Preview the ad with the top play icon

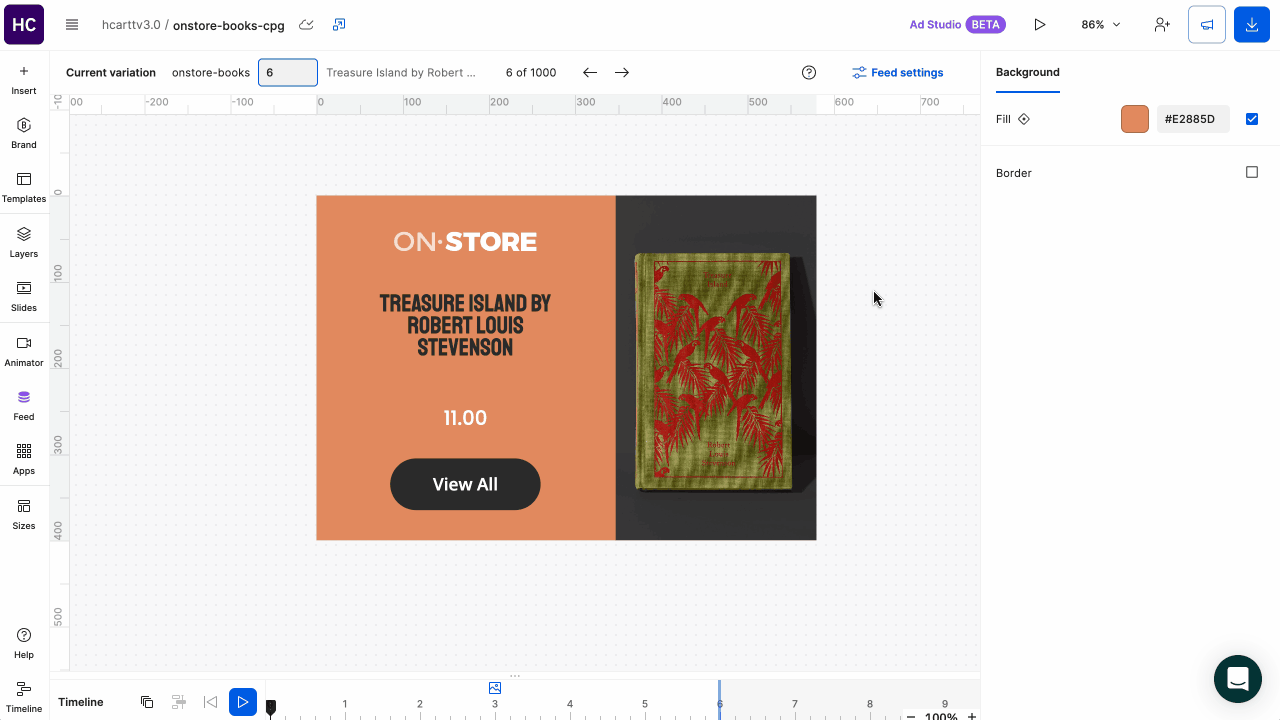[x=1040, y=25]
